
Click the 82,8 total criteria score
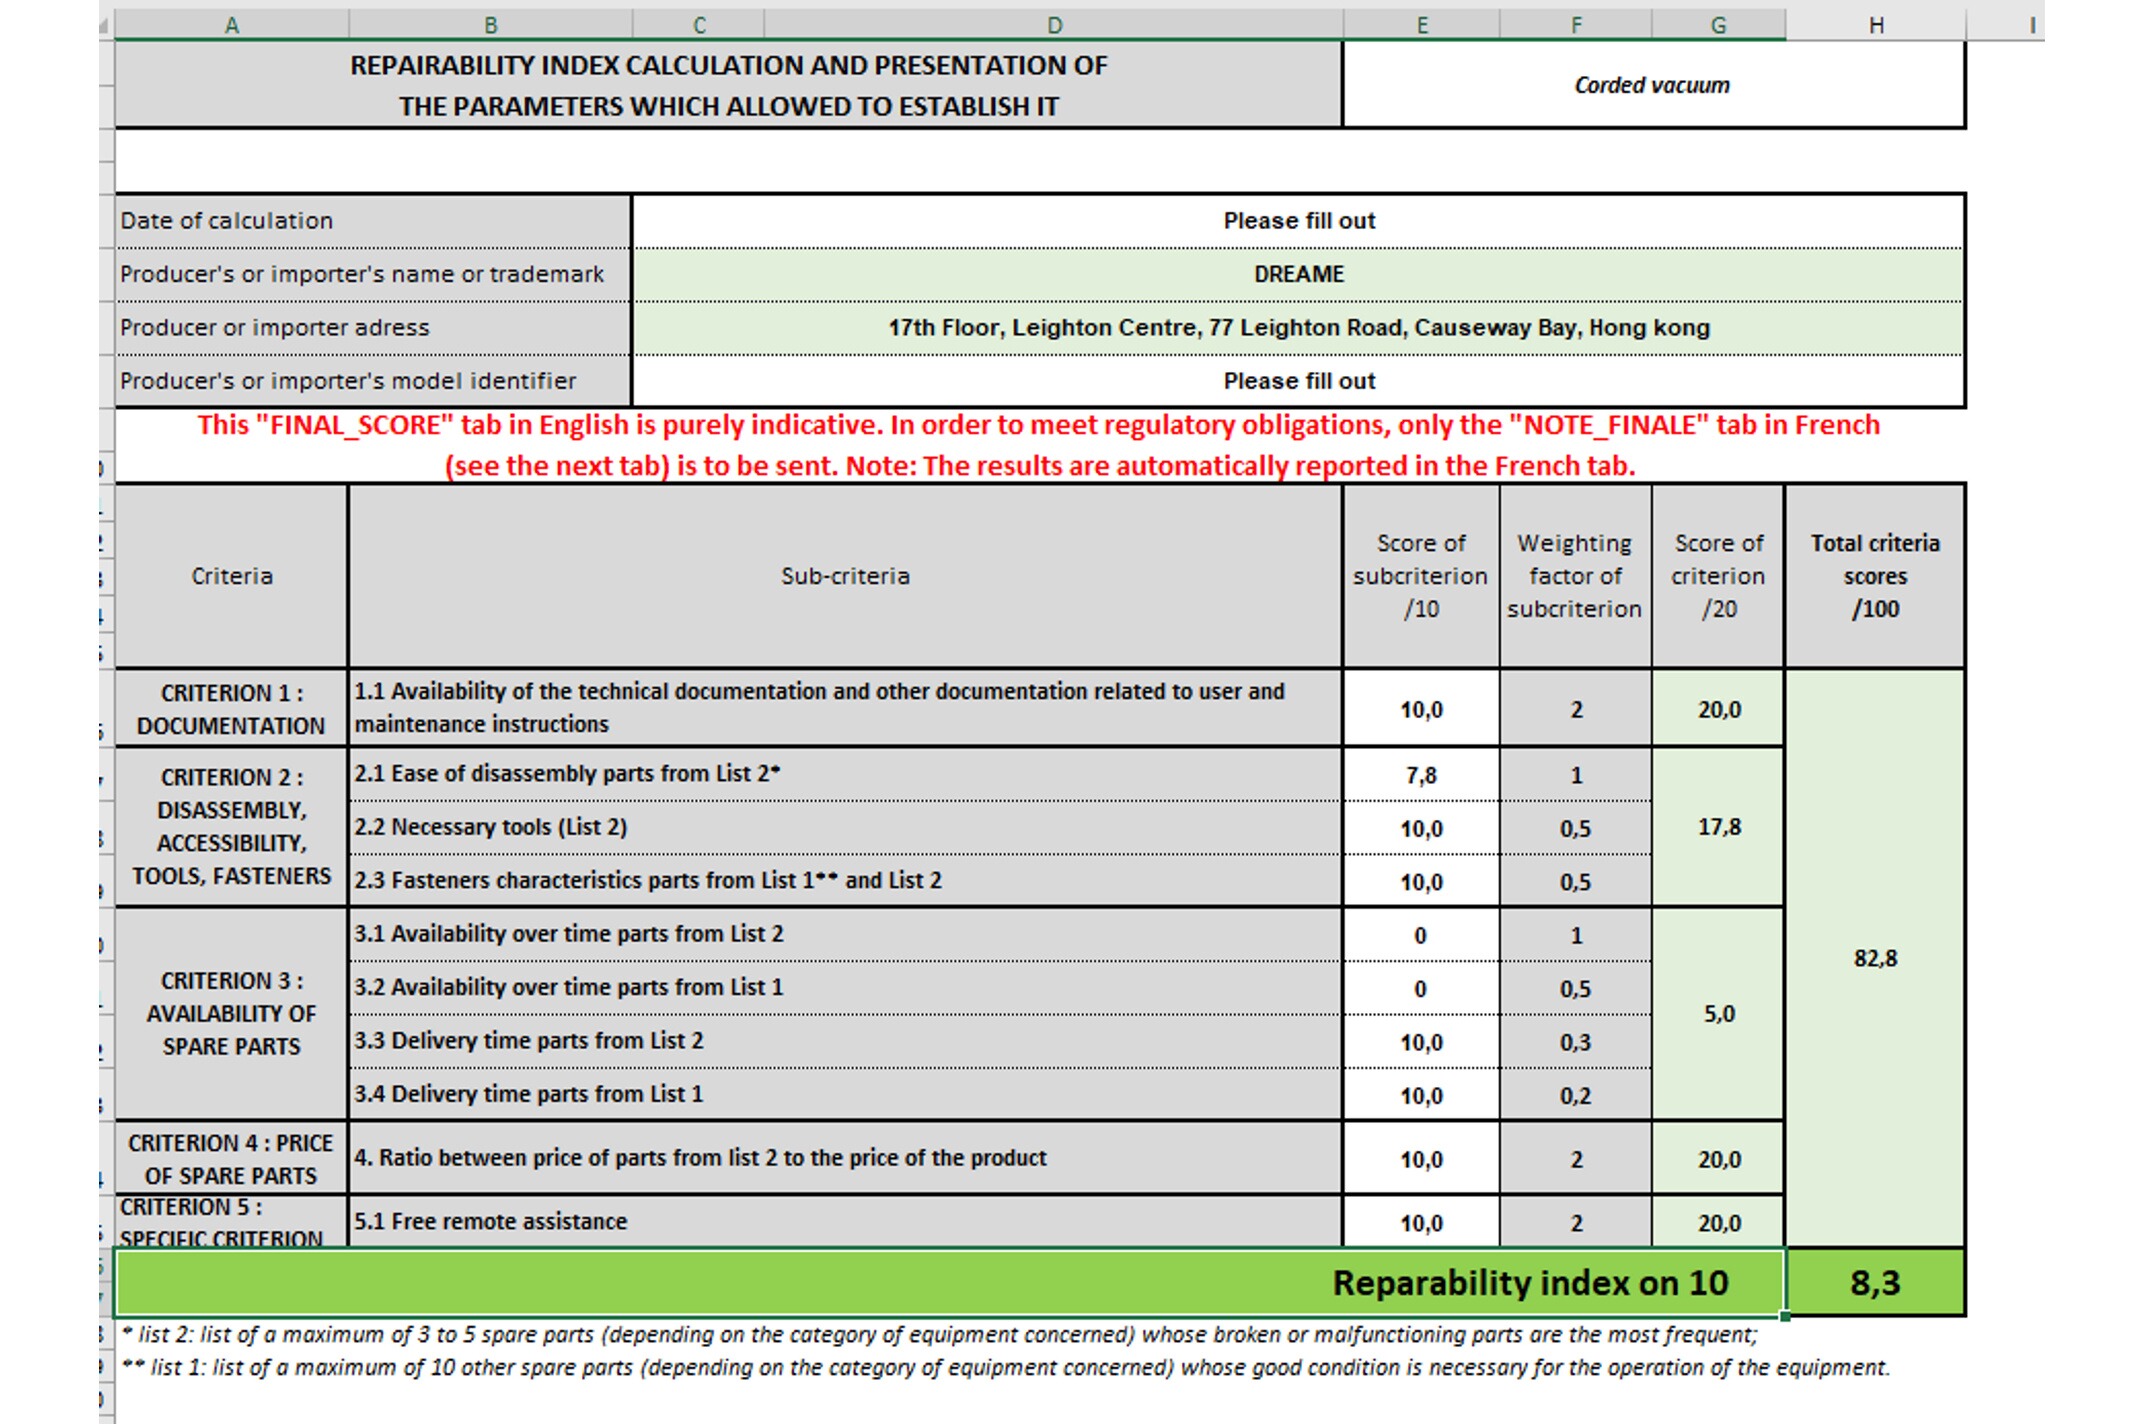pos(1875,958)
